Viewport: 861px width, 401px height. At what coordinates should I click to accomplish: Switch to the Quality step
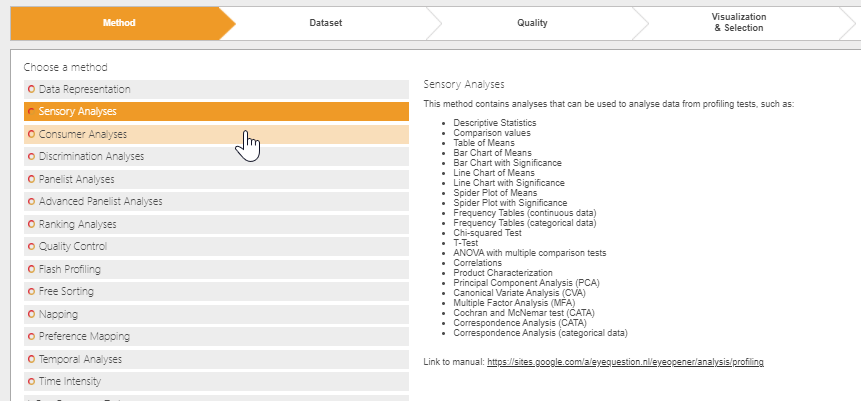(531, 22)
